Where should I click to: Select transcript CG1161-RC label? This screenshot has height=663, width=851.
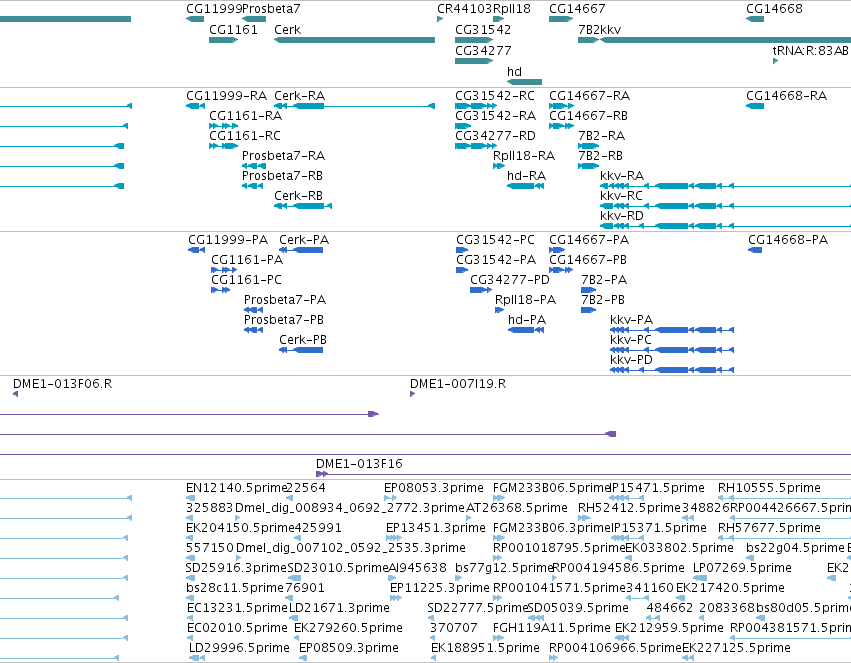(x=245, y=136)
